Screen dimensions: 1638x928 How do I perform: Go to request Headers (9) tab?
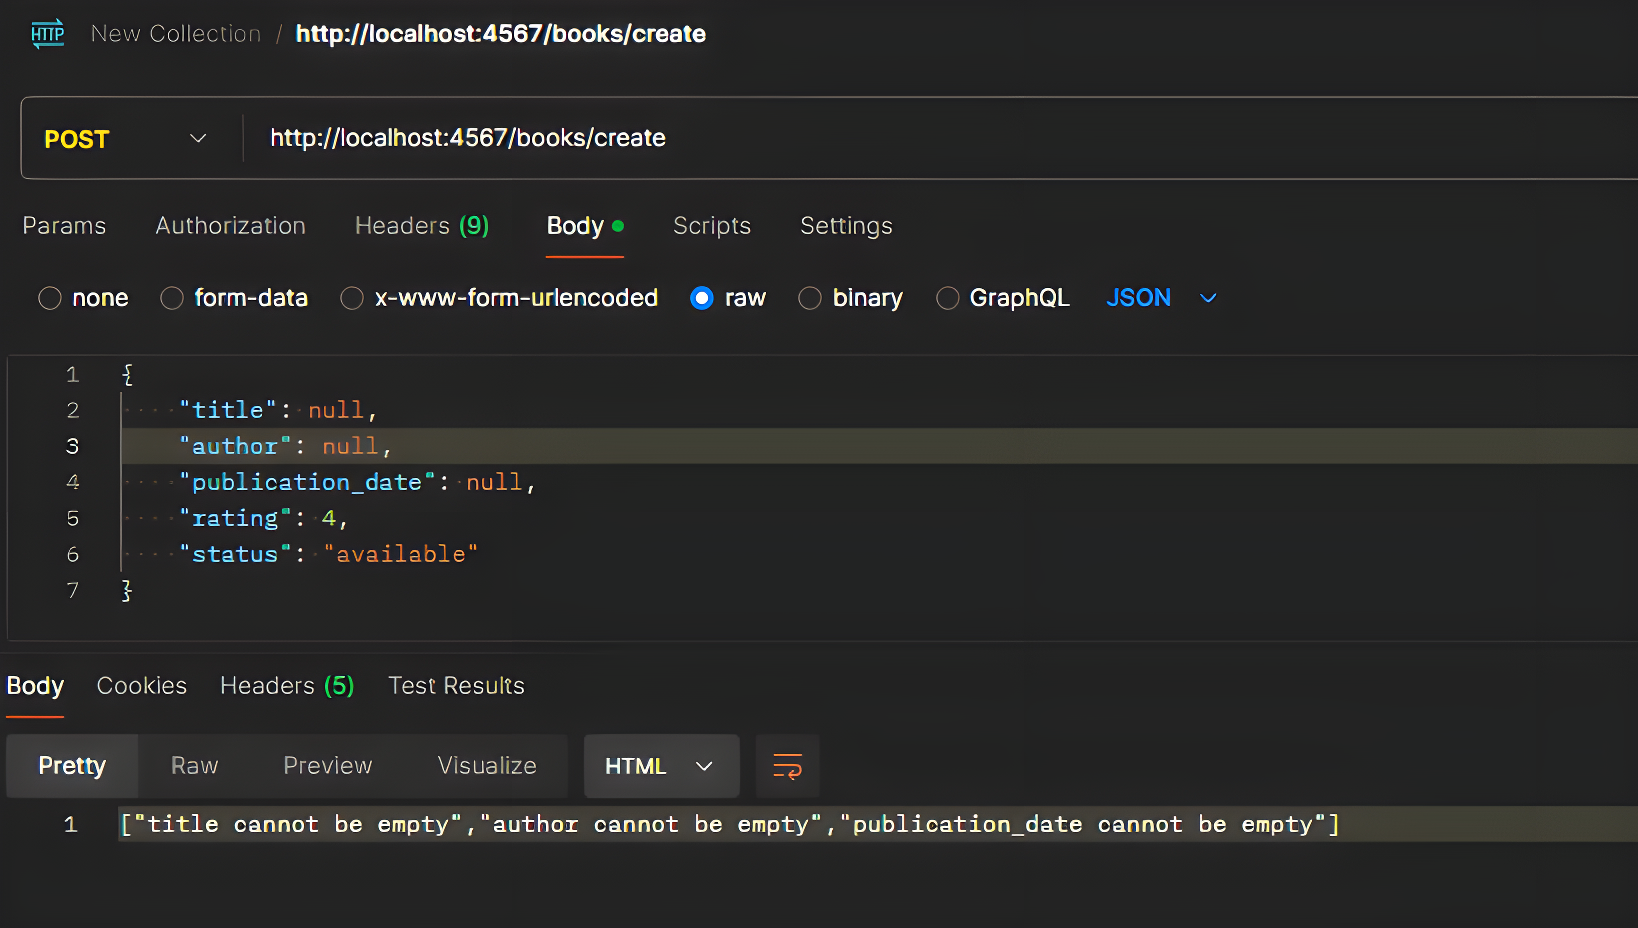click(421, 226)
